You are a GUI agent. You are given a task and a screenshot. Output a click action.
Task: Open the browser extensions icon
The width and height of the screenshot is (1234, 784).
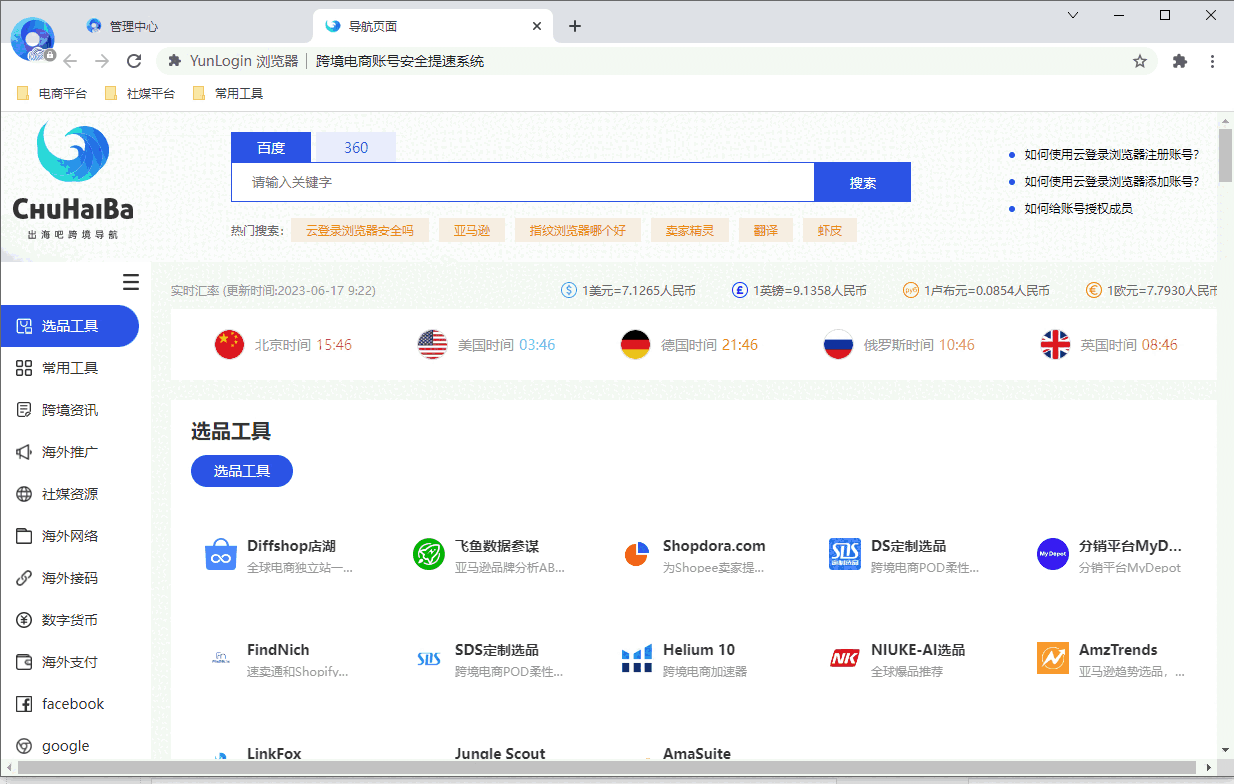(1180, 60)
